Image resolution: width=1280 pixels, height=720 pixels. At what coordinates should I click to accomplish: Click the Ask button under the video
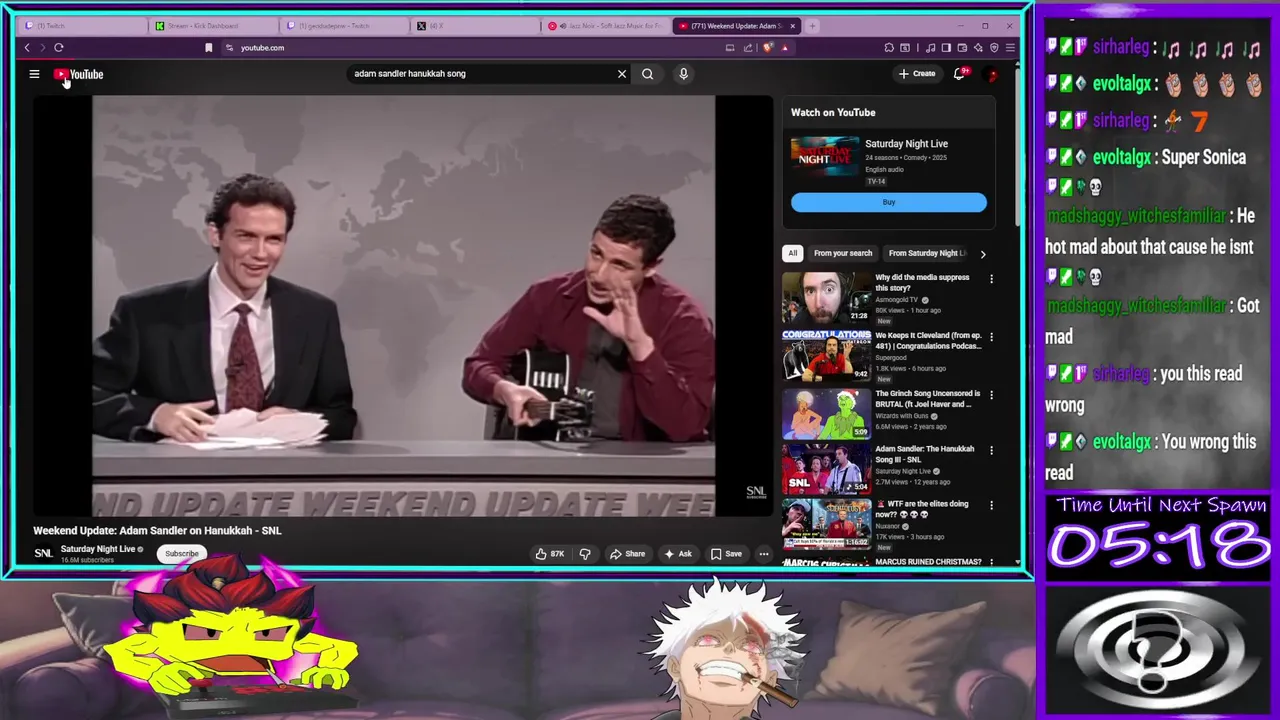pyautogui.click(x=678, y=554)
